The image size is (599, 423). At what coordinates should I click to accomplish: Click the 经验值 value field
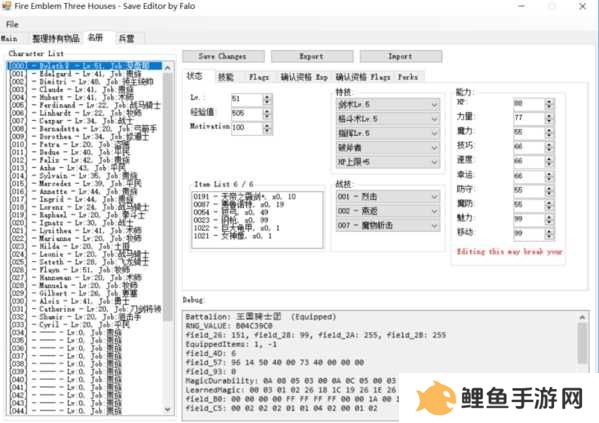[247, 113]
